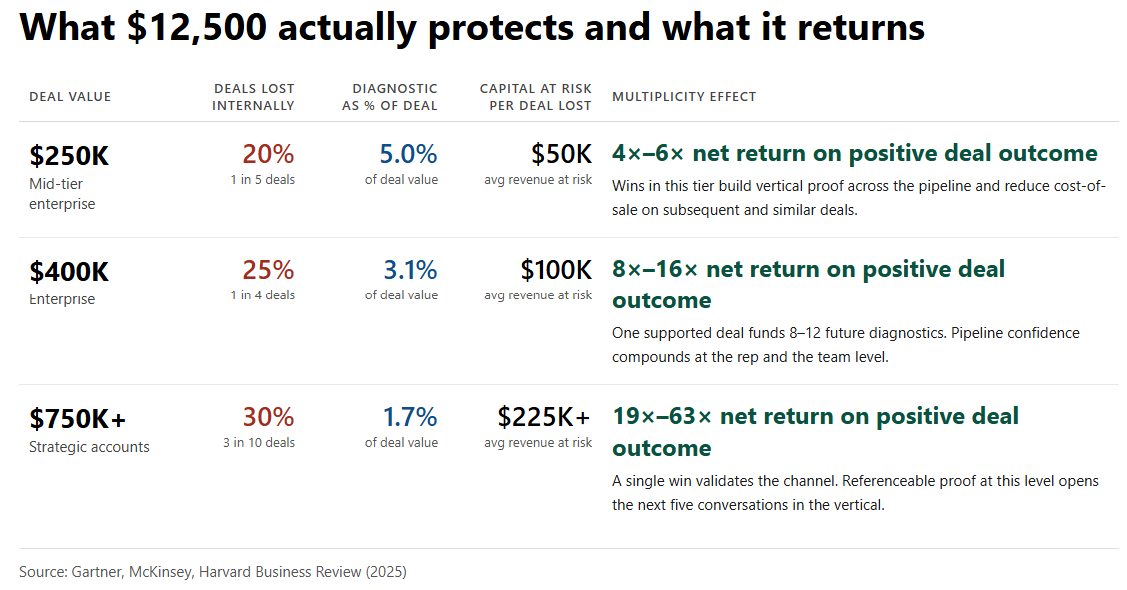Click the Gartner, McKinsey source line
This screenshot has height=590, width=1127.
pos(213,572)
